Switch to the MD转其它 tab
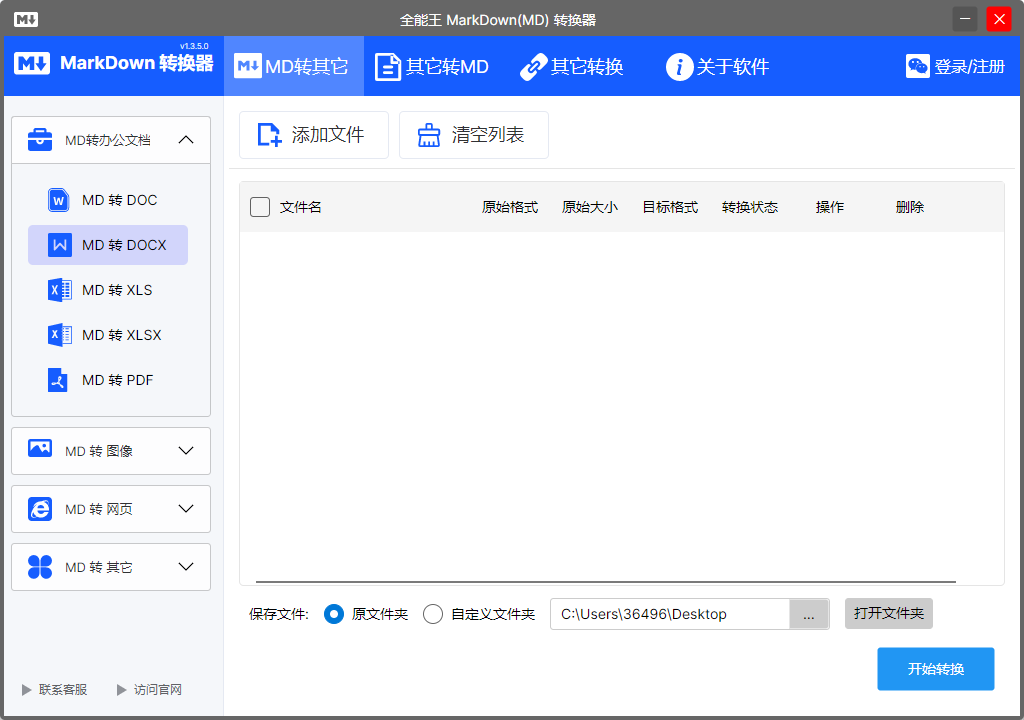 (x=294, y=66)
